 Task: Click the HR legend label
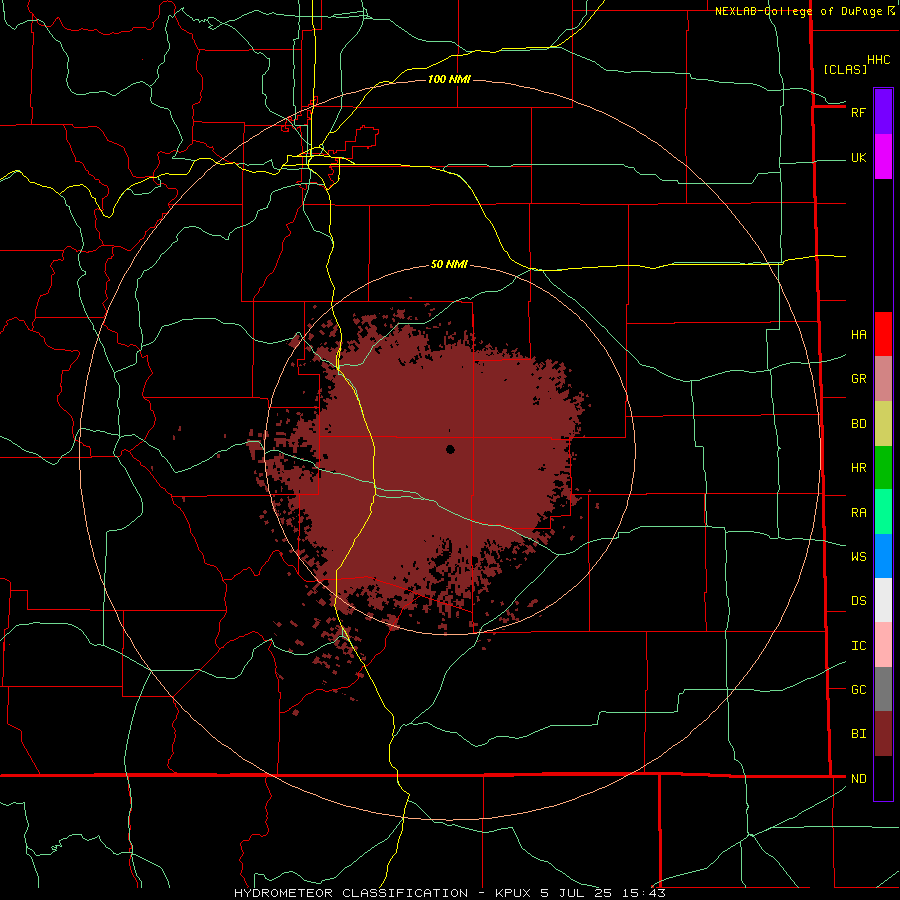[x=858, y=468]
